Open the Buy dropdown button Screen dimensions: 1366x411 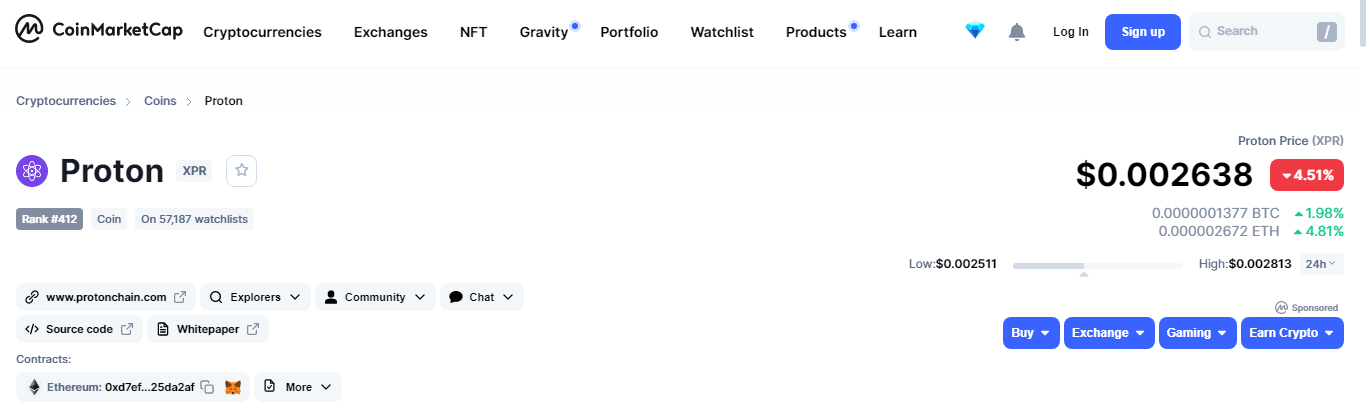[1031, 333]
